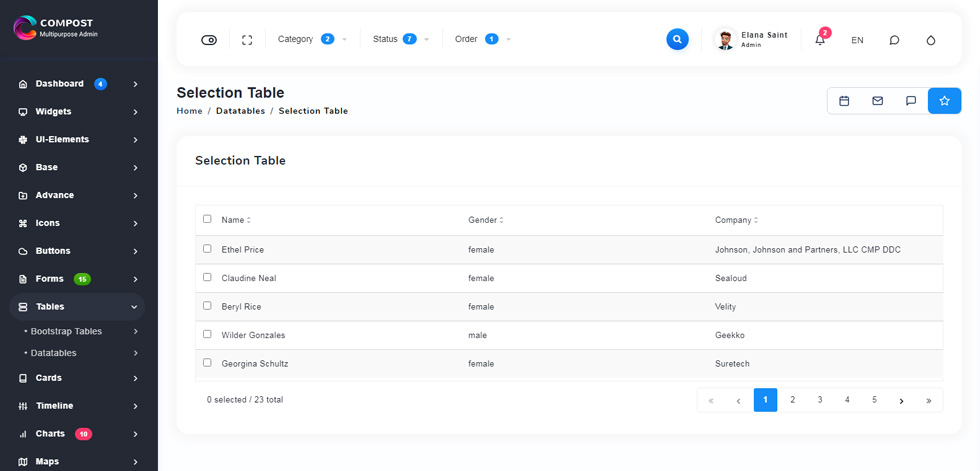Screen dimensions: 980x471
Task: Click company cell 'Sealoud'
Action: 731,278
